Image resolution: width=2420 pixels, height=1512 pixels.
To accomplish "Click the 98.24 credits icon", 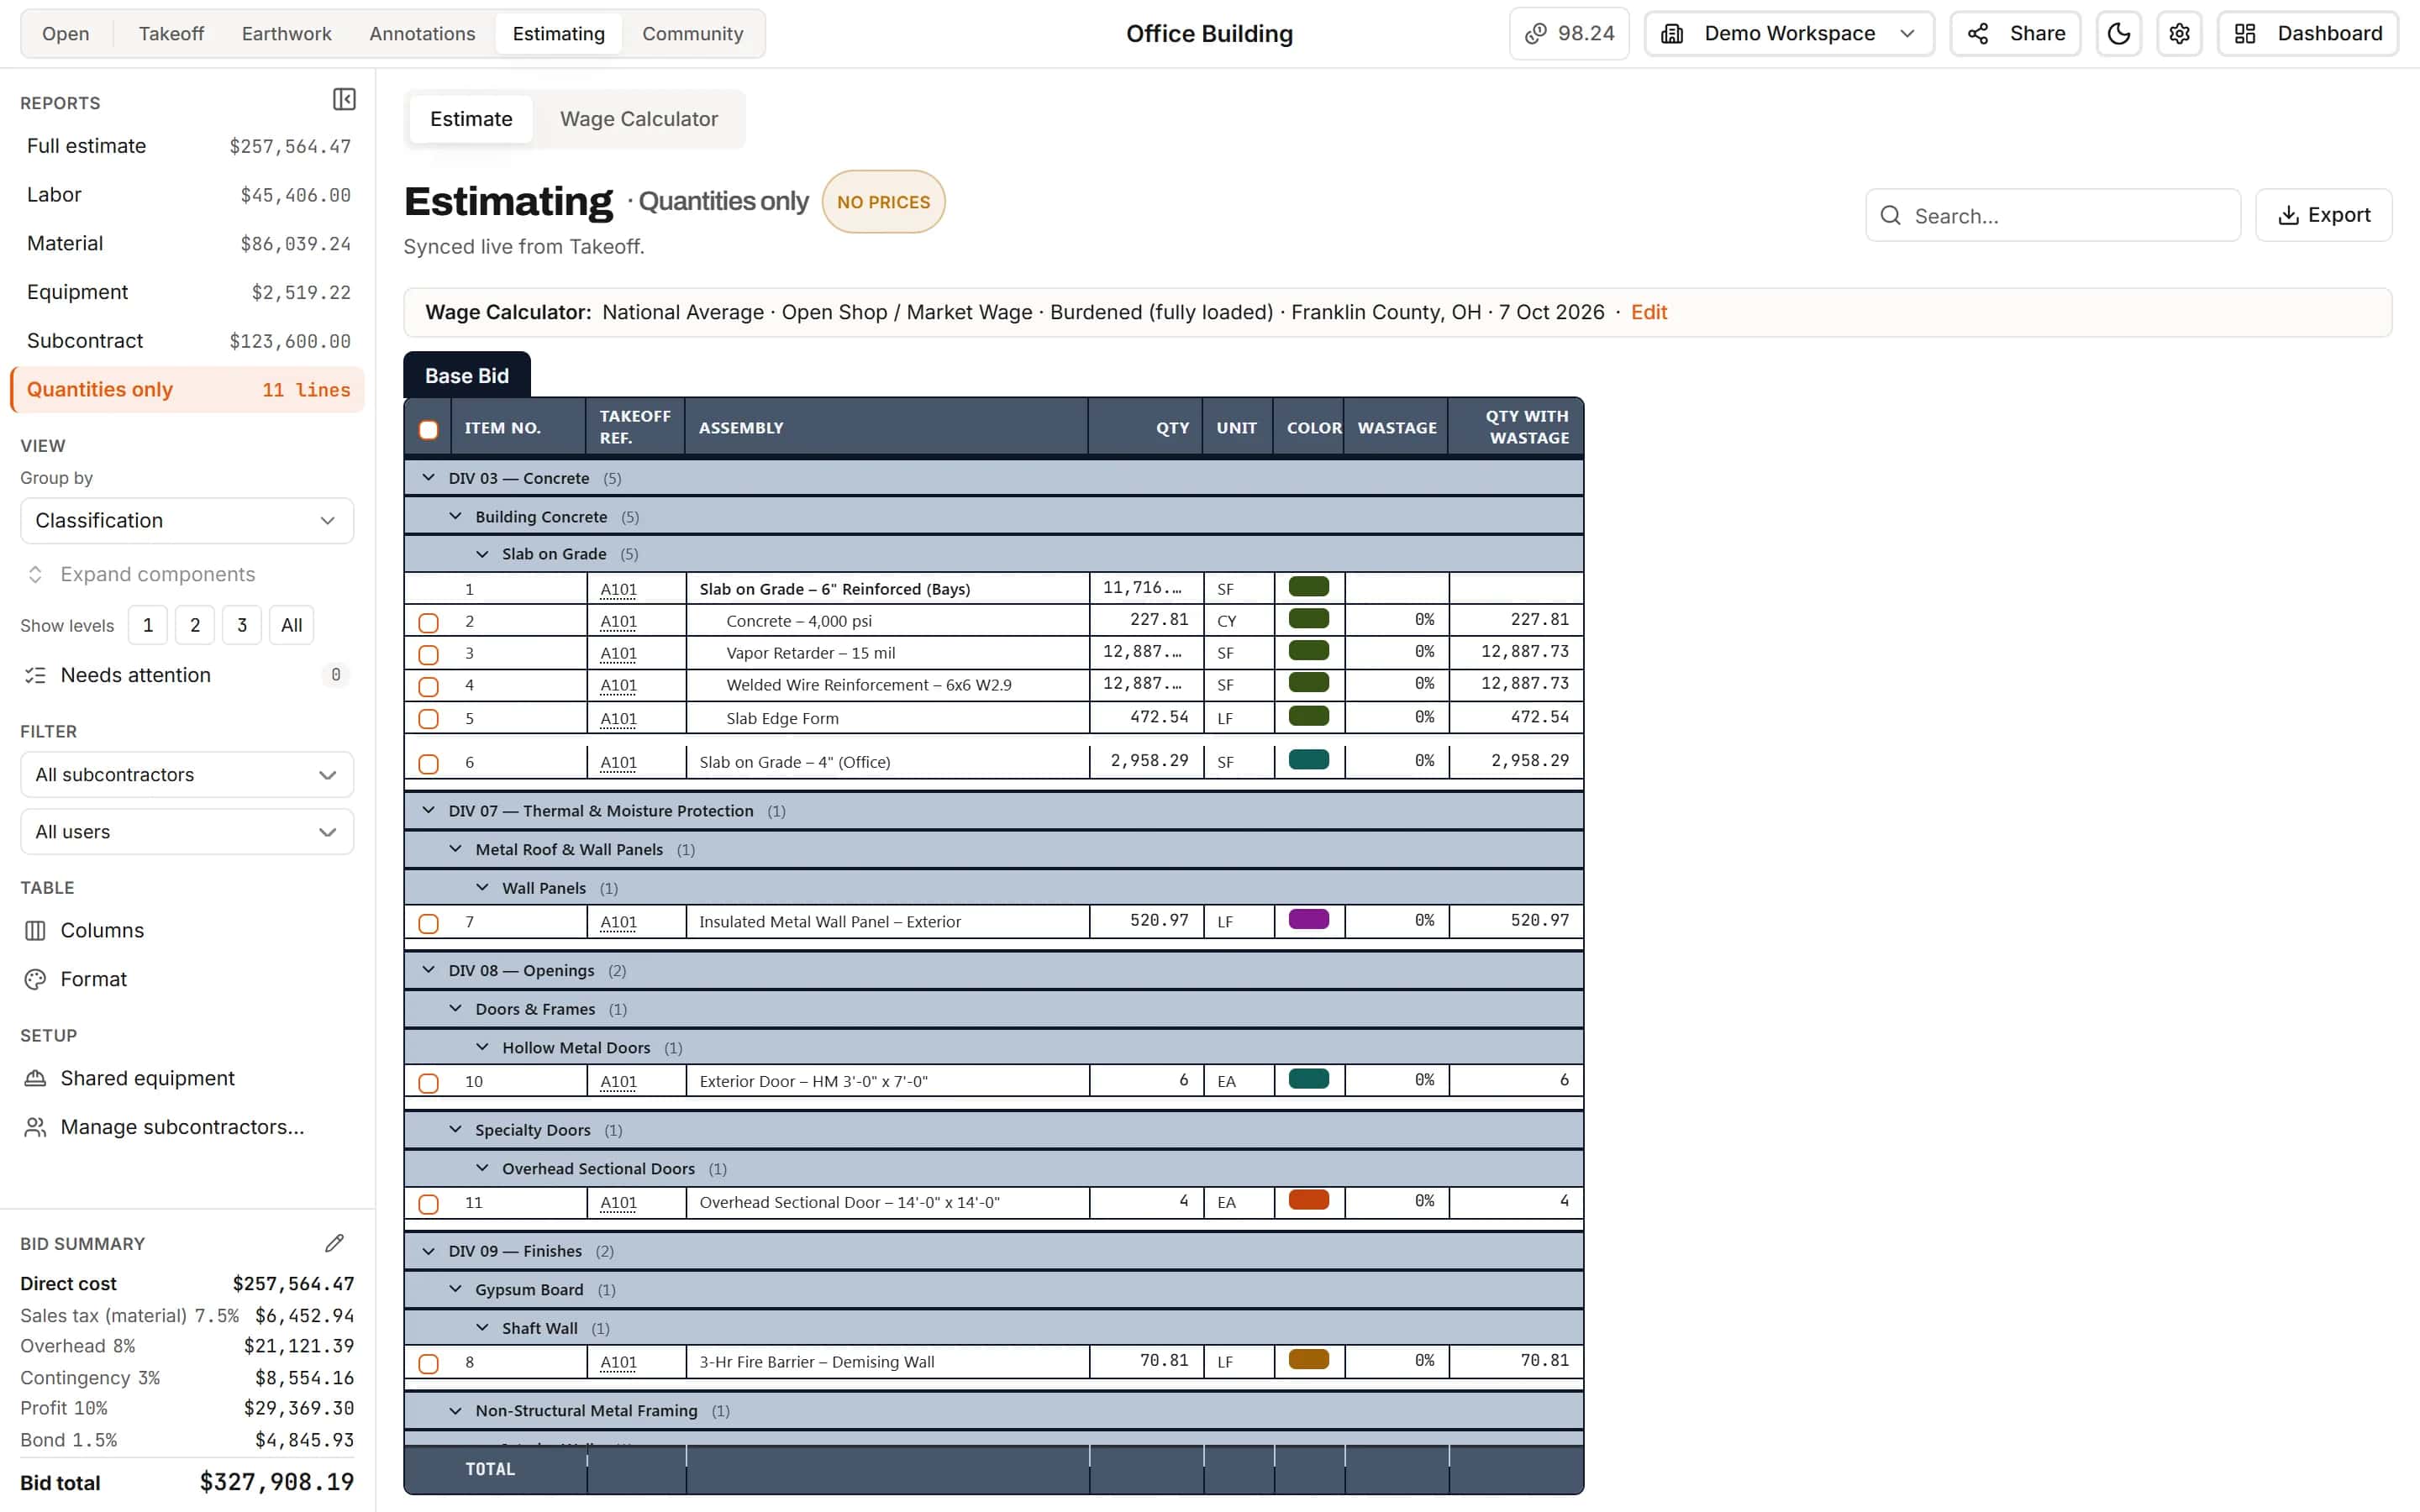I will click(x=1536, y=34).
